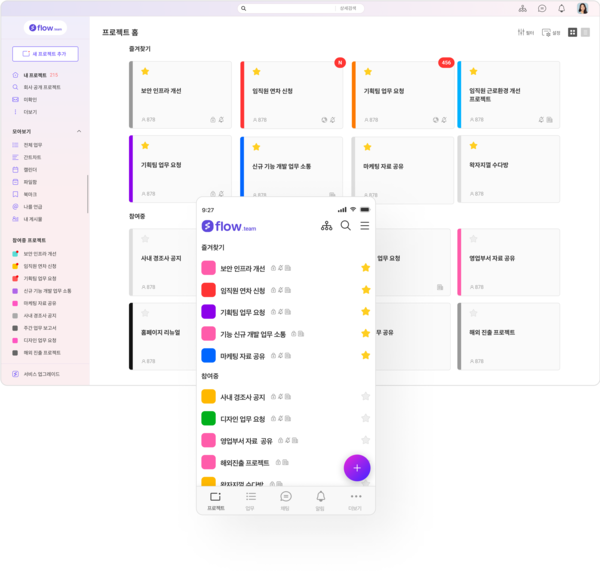Star 사내 경조사 공지 in mobile list
Screen dimensions: 600x585
(365, 397)
